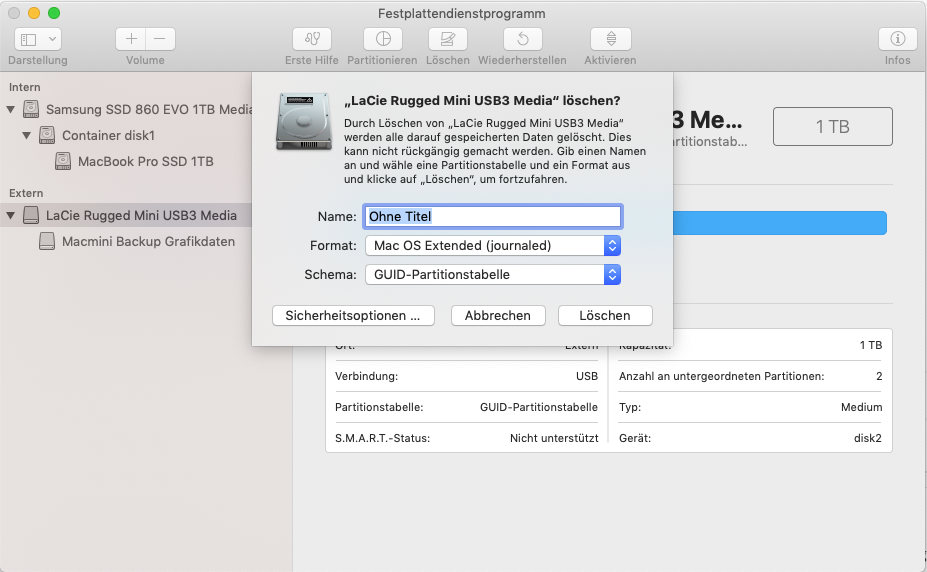Click the hard disk image in dialog
The image size is (927, 572).
[304, 122]
